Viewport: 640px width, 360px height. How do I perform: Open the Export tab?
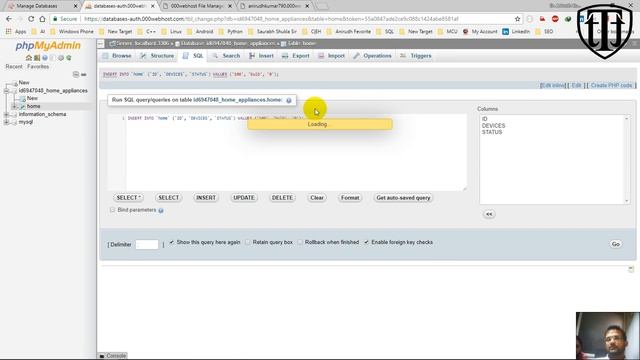coord(296,56)
